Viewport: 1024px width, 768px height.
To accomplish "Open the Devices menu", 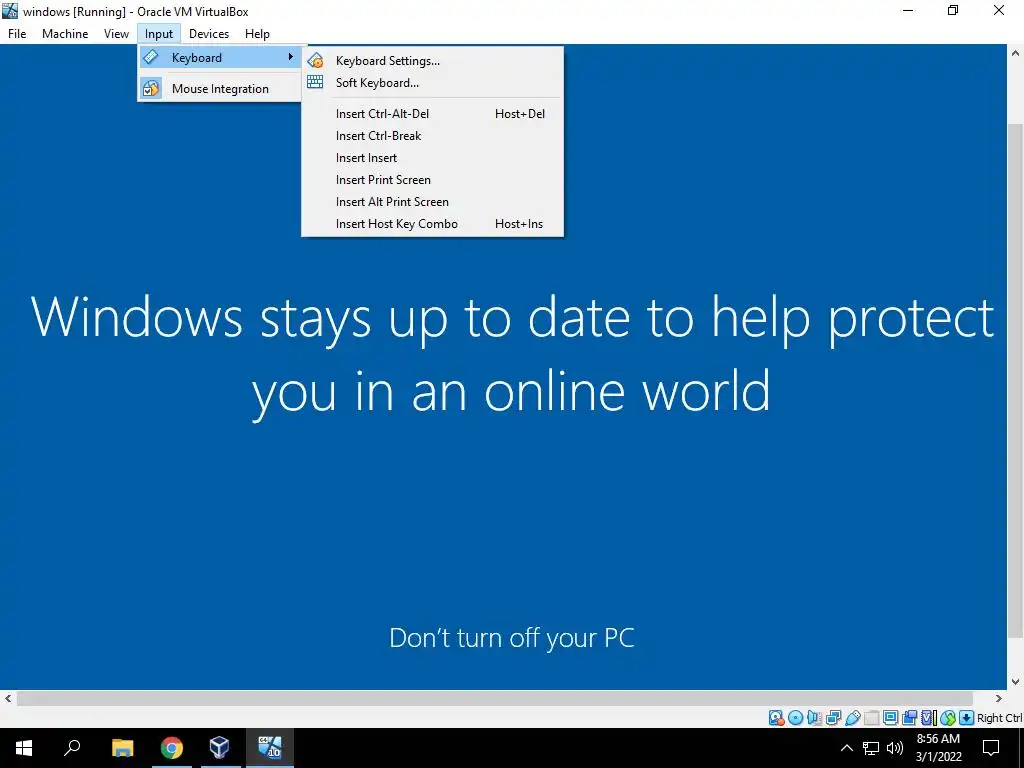I will (x=209, y=33).
